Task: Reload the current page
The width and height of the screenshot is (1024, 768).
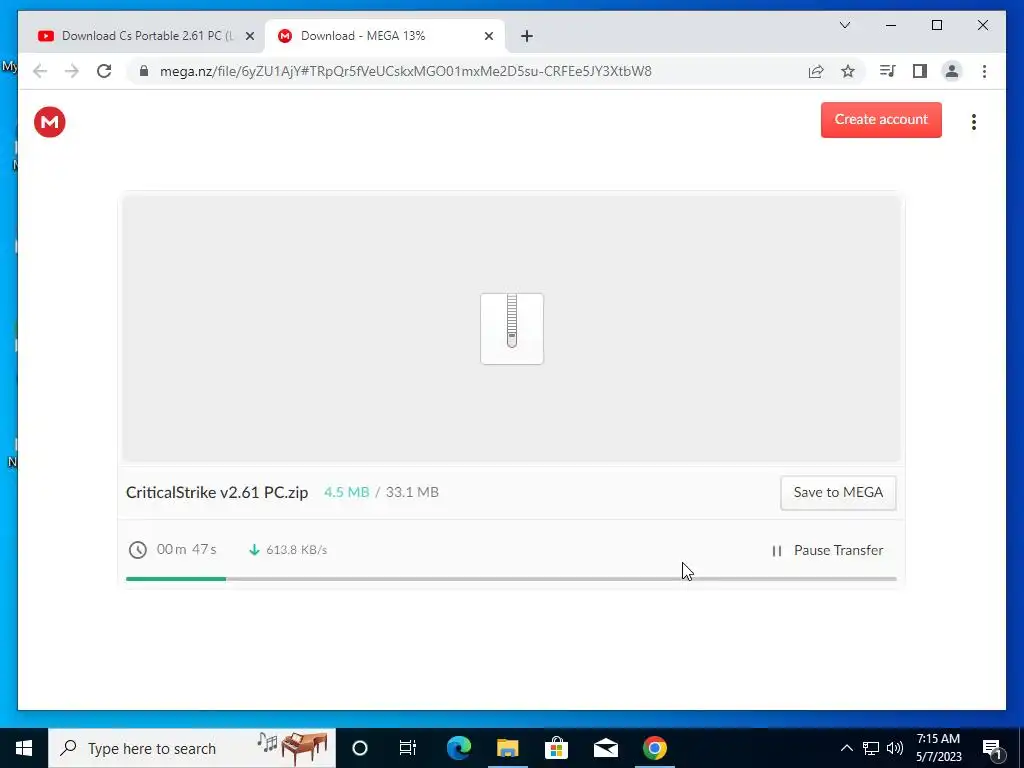Action: coord(104,71)
